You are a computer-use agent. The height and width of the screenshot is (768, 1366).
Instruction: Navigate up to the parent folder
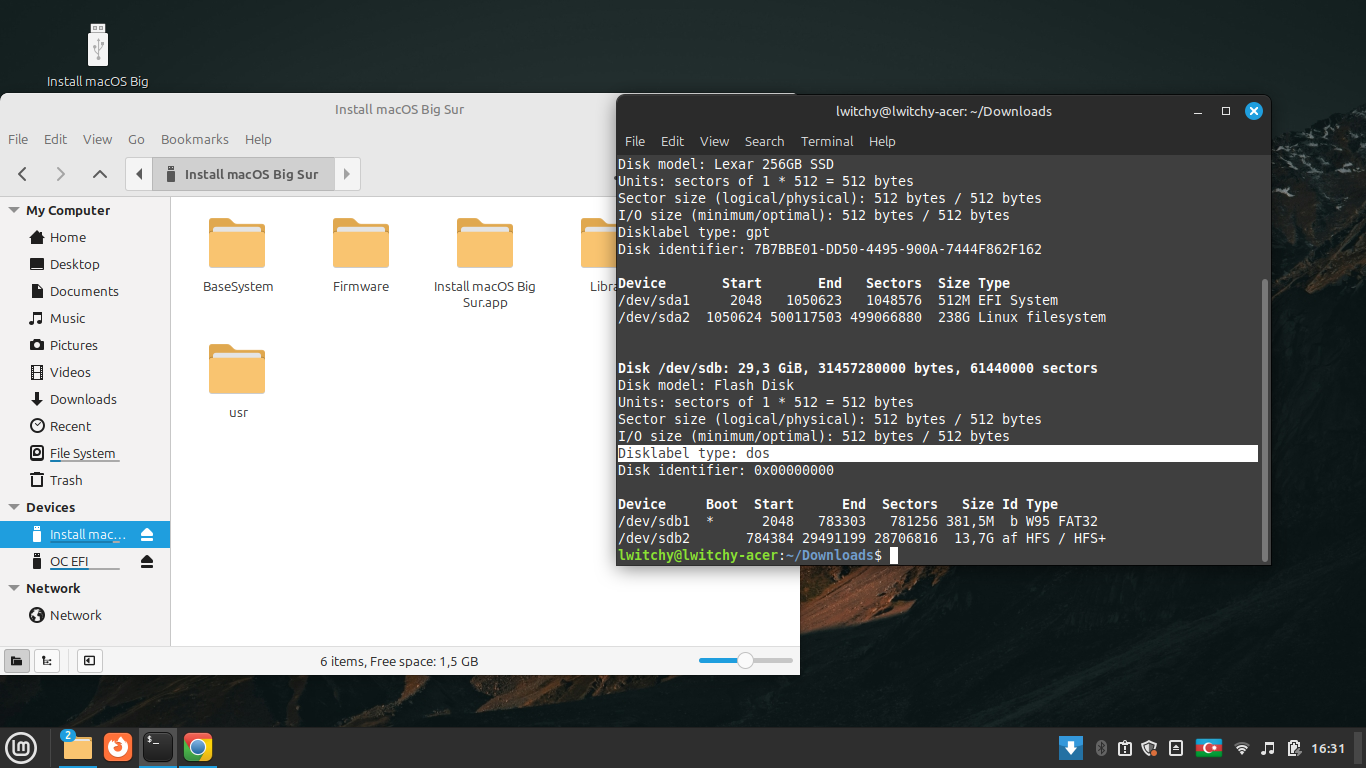(x=99, y=174)
